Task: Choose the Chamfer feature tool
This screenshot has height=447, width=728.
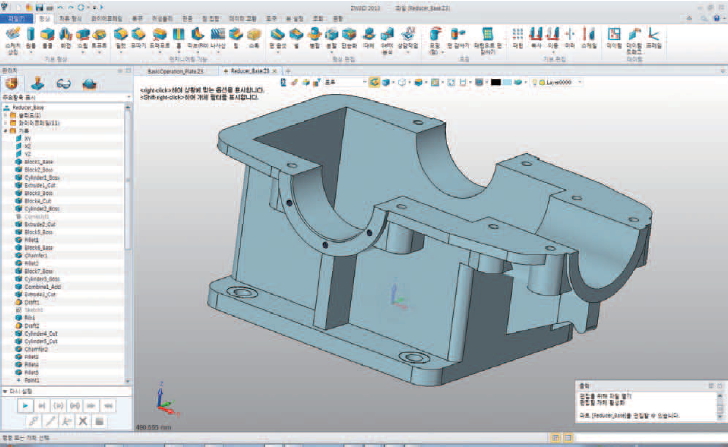Action: [138, 37]
